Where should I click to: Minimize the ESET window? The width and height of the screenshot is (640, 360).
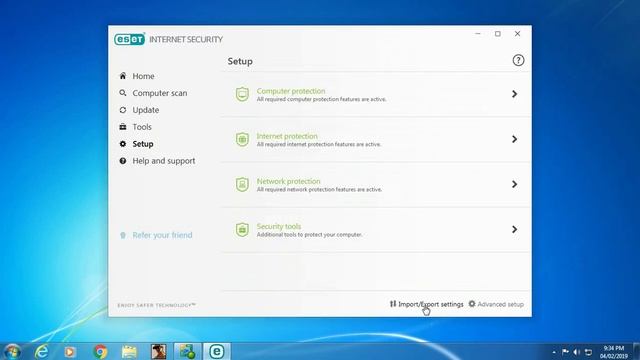[478, 34]
